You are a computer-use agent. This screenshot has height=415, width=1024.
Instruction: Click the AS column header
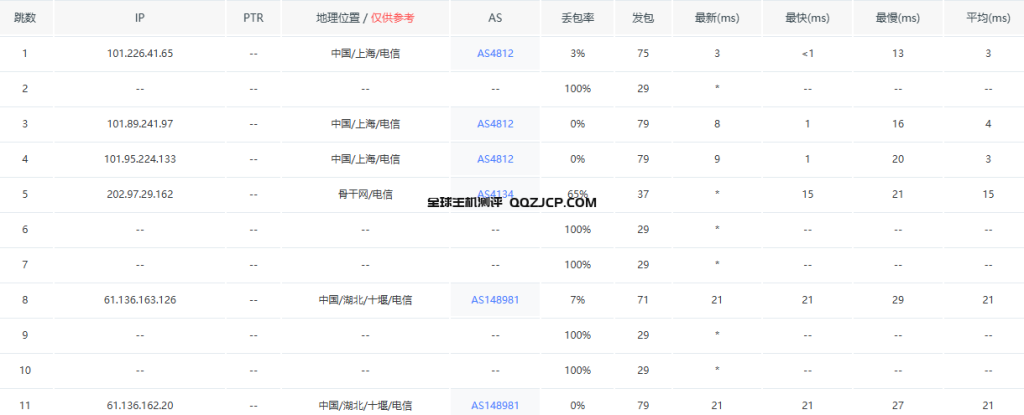point(495,18)
